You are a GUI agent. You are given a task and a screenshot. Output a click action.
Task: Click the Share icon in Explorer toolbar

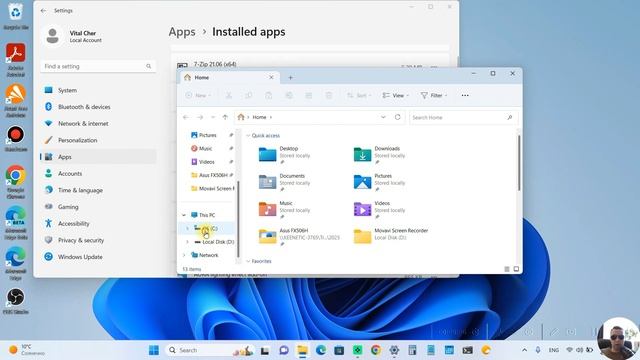pos(309,96)
